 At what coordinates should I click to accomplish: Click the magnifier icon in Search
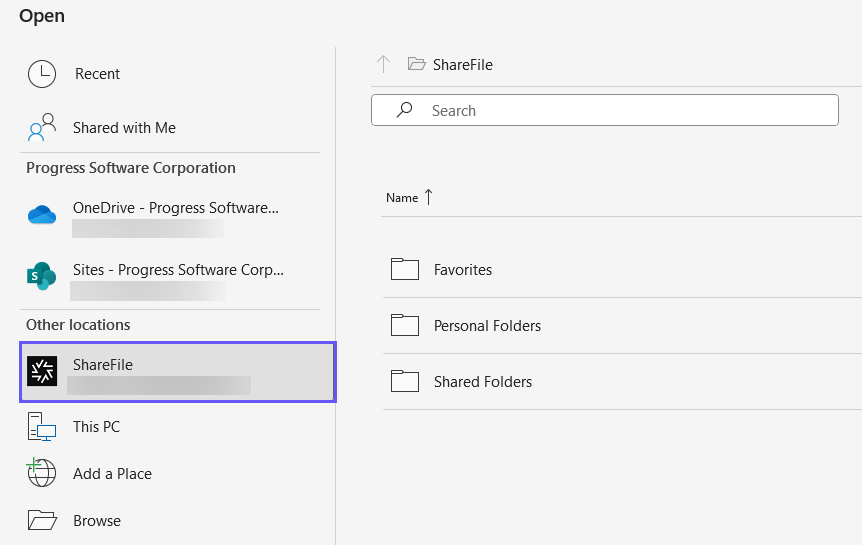[x=404, y=110]
